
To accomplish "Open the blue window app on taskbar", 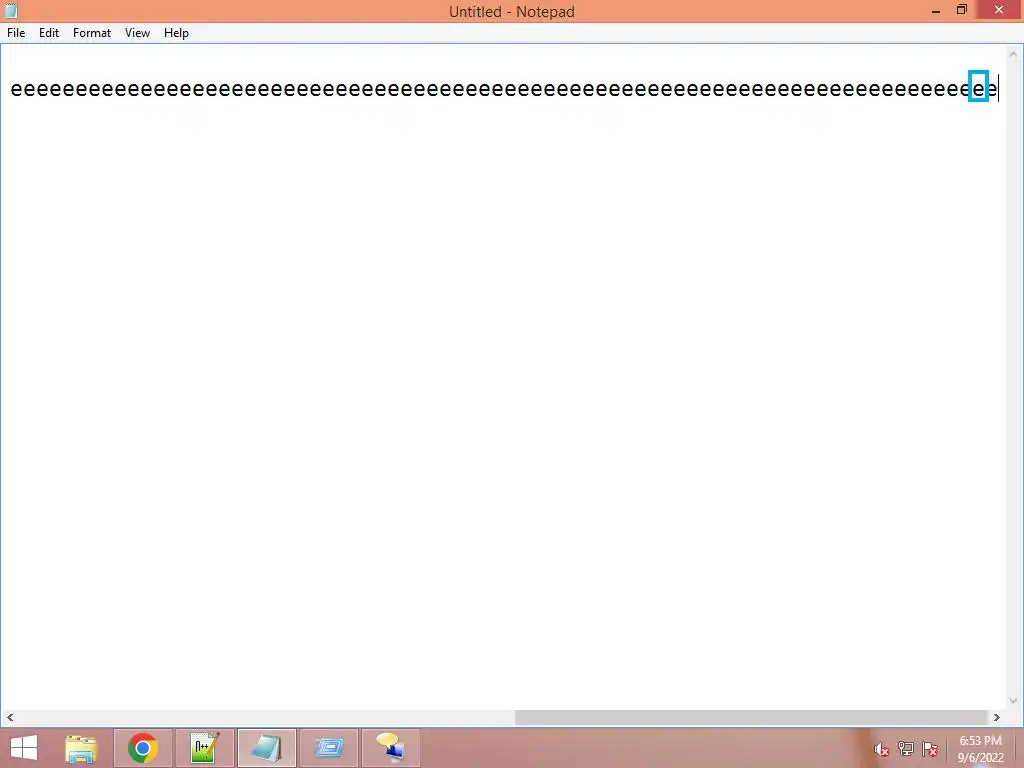I will tap(328, 748).
